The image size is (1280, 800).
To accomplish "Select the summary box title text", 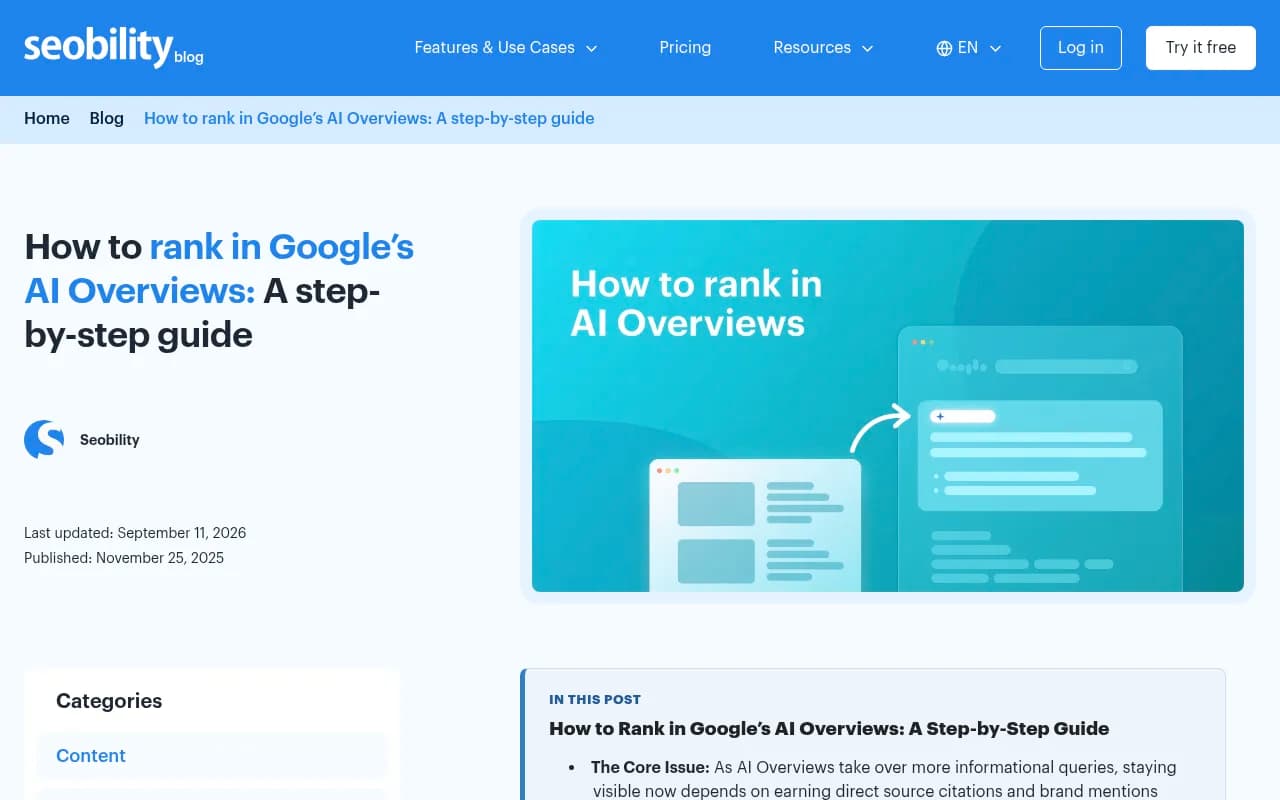I will (x=829, y=728).
